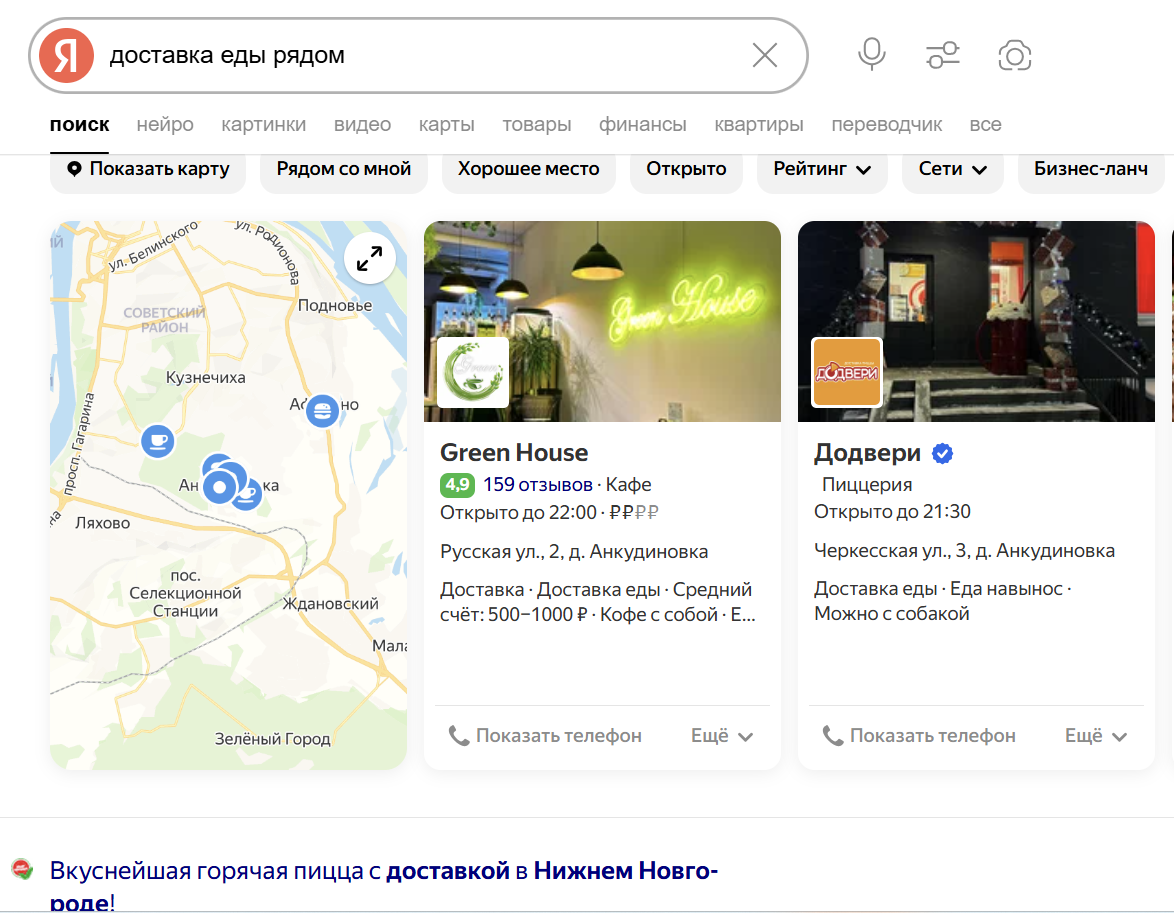Open the Green House title link
The image size is (1174, 913).
514,452
